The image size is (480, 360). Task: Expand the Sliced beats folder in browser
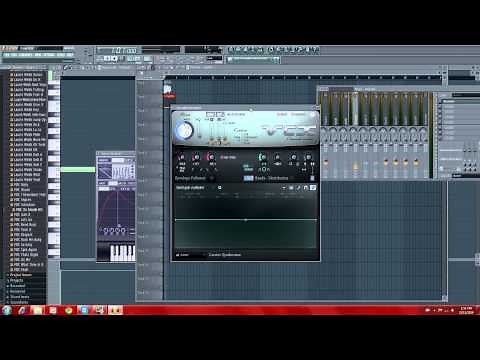point(19,297)
